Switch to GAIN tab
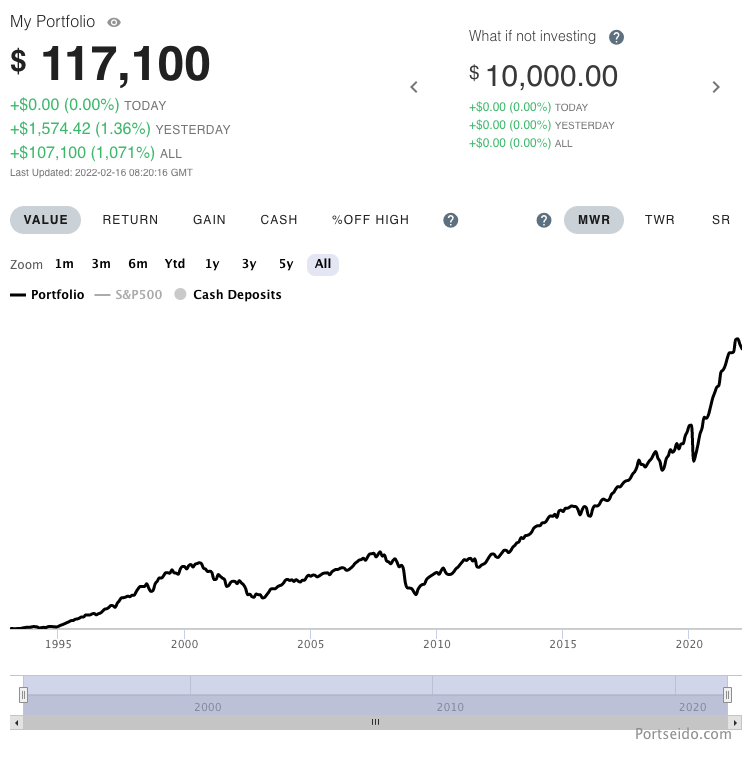The width and height of the screenshot is (753, 757). point(209,220)
